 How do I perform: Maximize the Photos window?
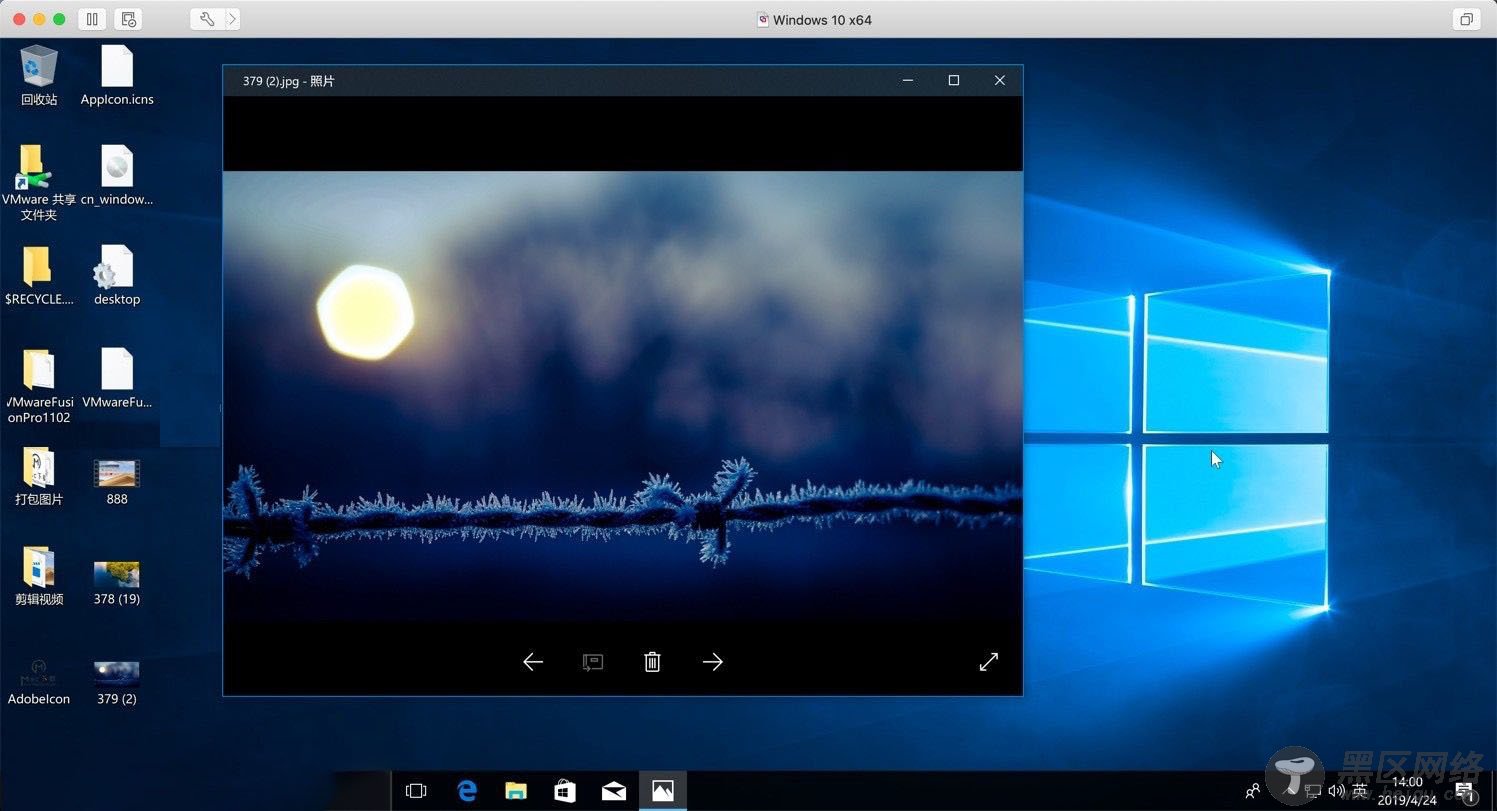[954, 81]
